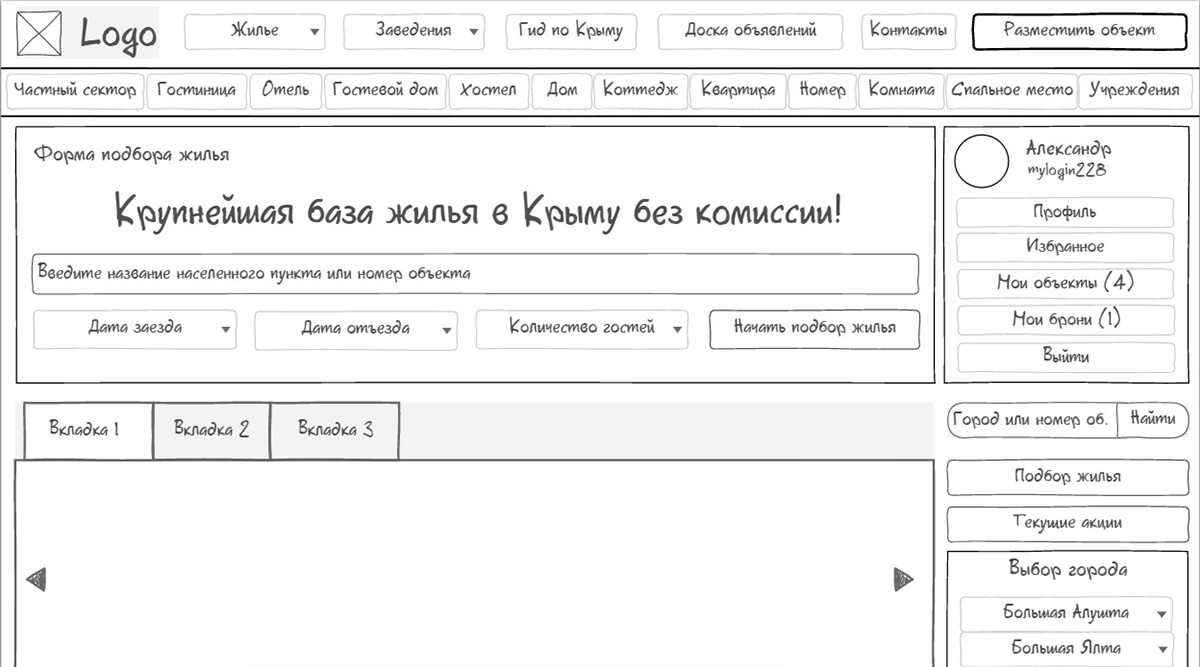
Task: Open the Контакты page
Action: pyautogui.click(x=908, y=31)
